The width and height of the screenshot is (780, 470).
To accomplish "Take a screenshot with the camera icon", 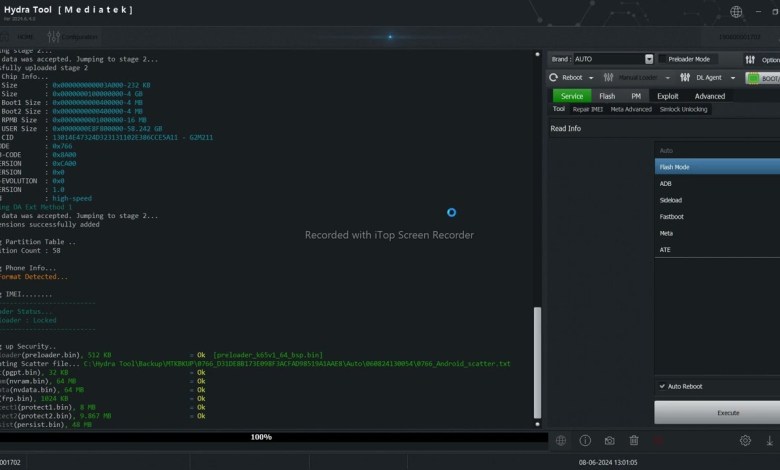I will (x=609, y=440).
